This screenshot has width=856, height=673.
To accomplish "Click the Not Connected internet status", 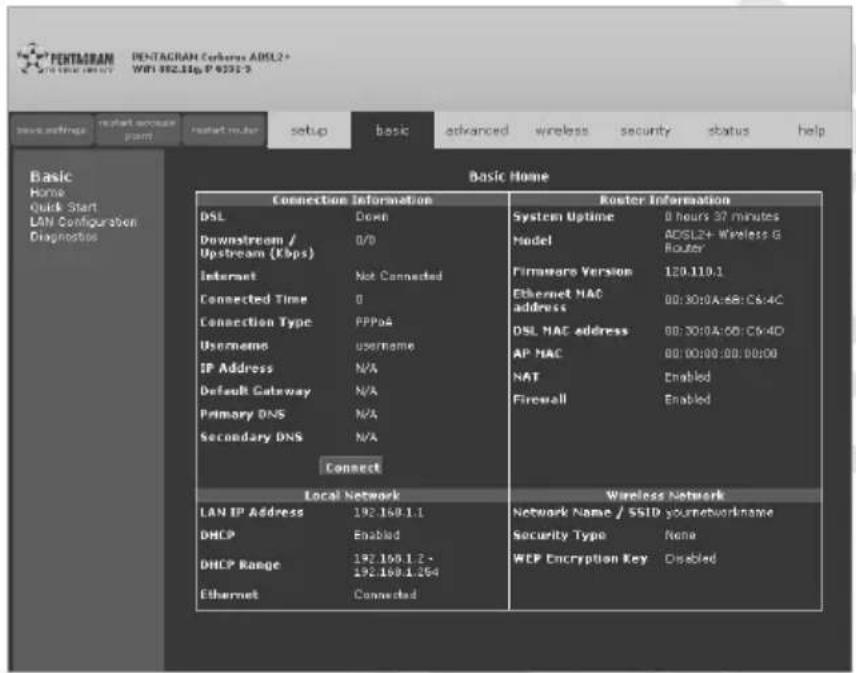I will [x=399, y=276].
